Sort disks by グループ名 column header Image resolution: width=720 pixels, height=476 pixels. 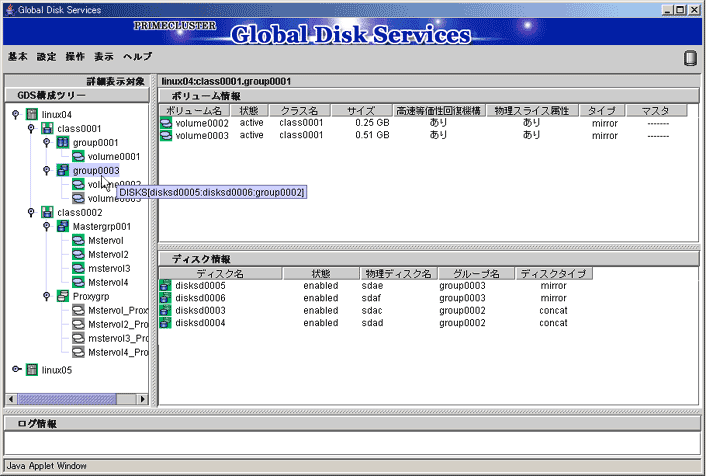[x=476, y=274]
